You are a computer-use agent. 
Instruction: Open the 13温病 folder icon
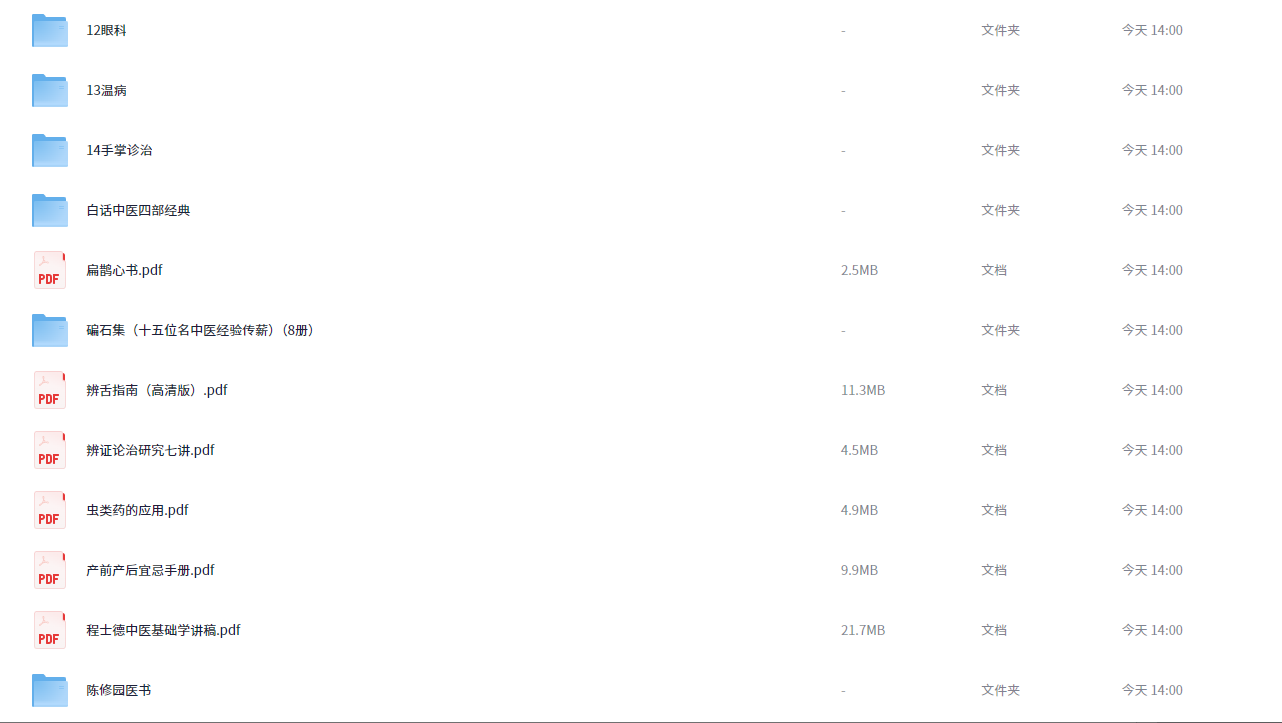click(50, 90)
